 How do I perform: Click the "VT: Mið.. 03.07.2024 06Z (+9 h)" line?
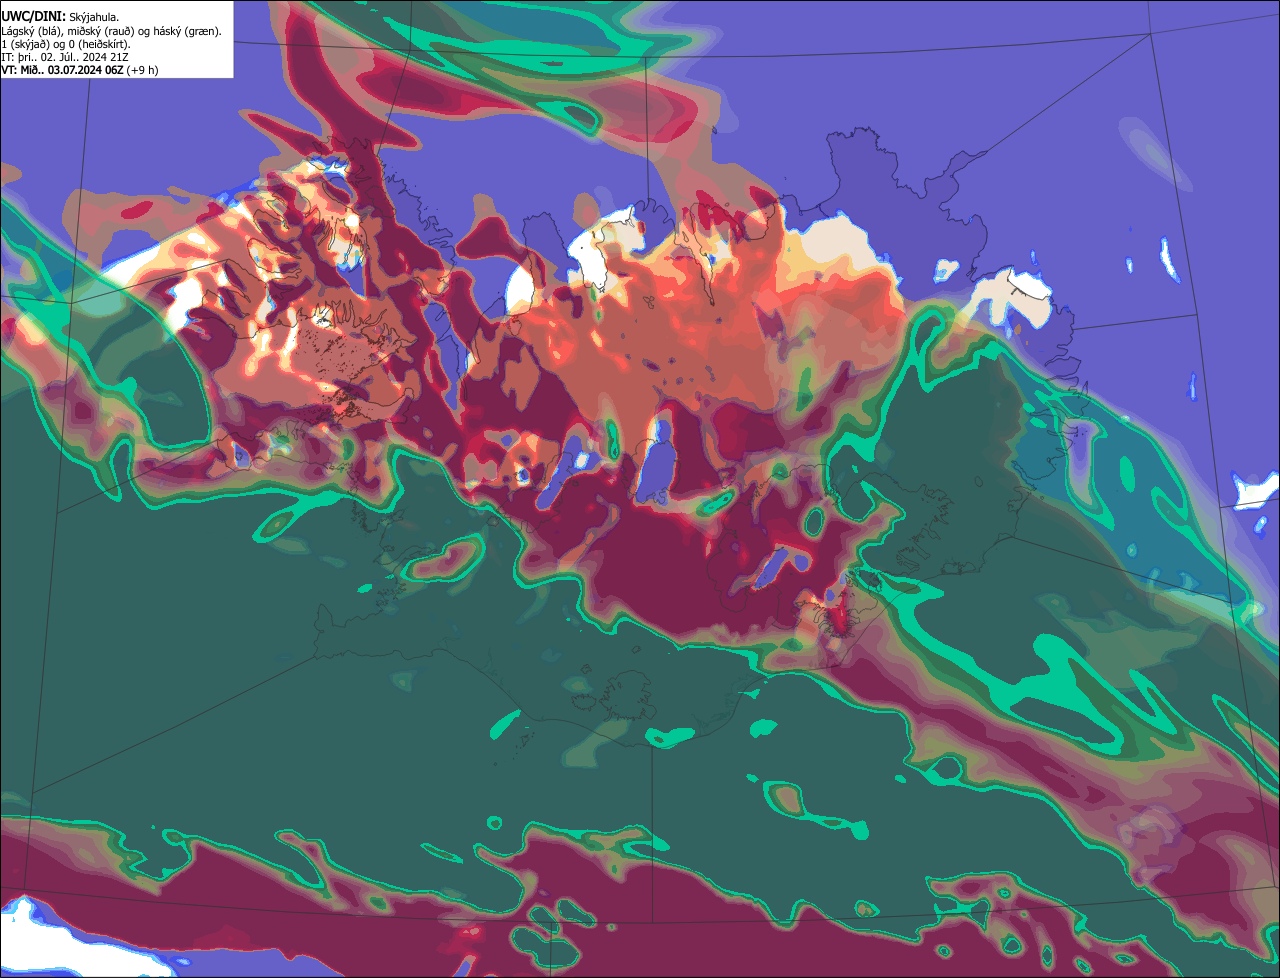pyautogui.click(x=79, y=70)
